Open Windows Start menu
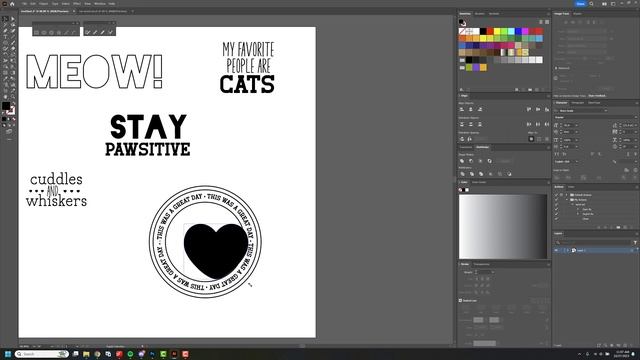The height and width of the screenshot is (360, 640). [x=7, y=354]
